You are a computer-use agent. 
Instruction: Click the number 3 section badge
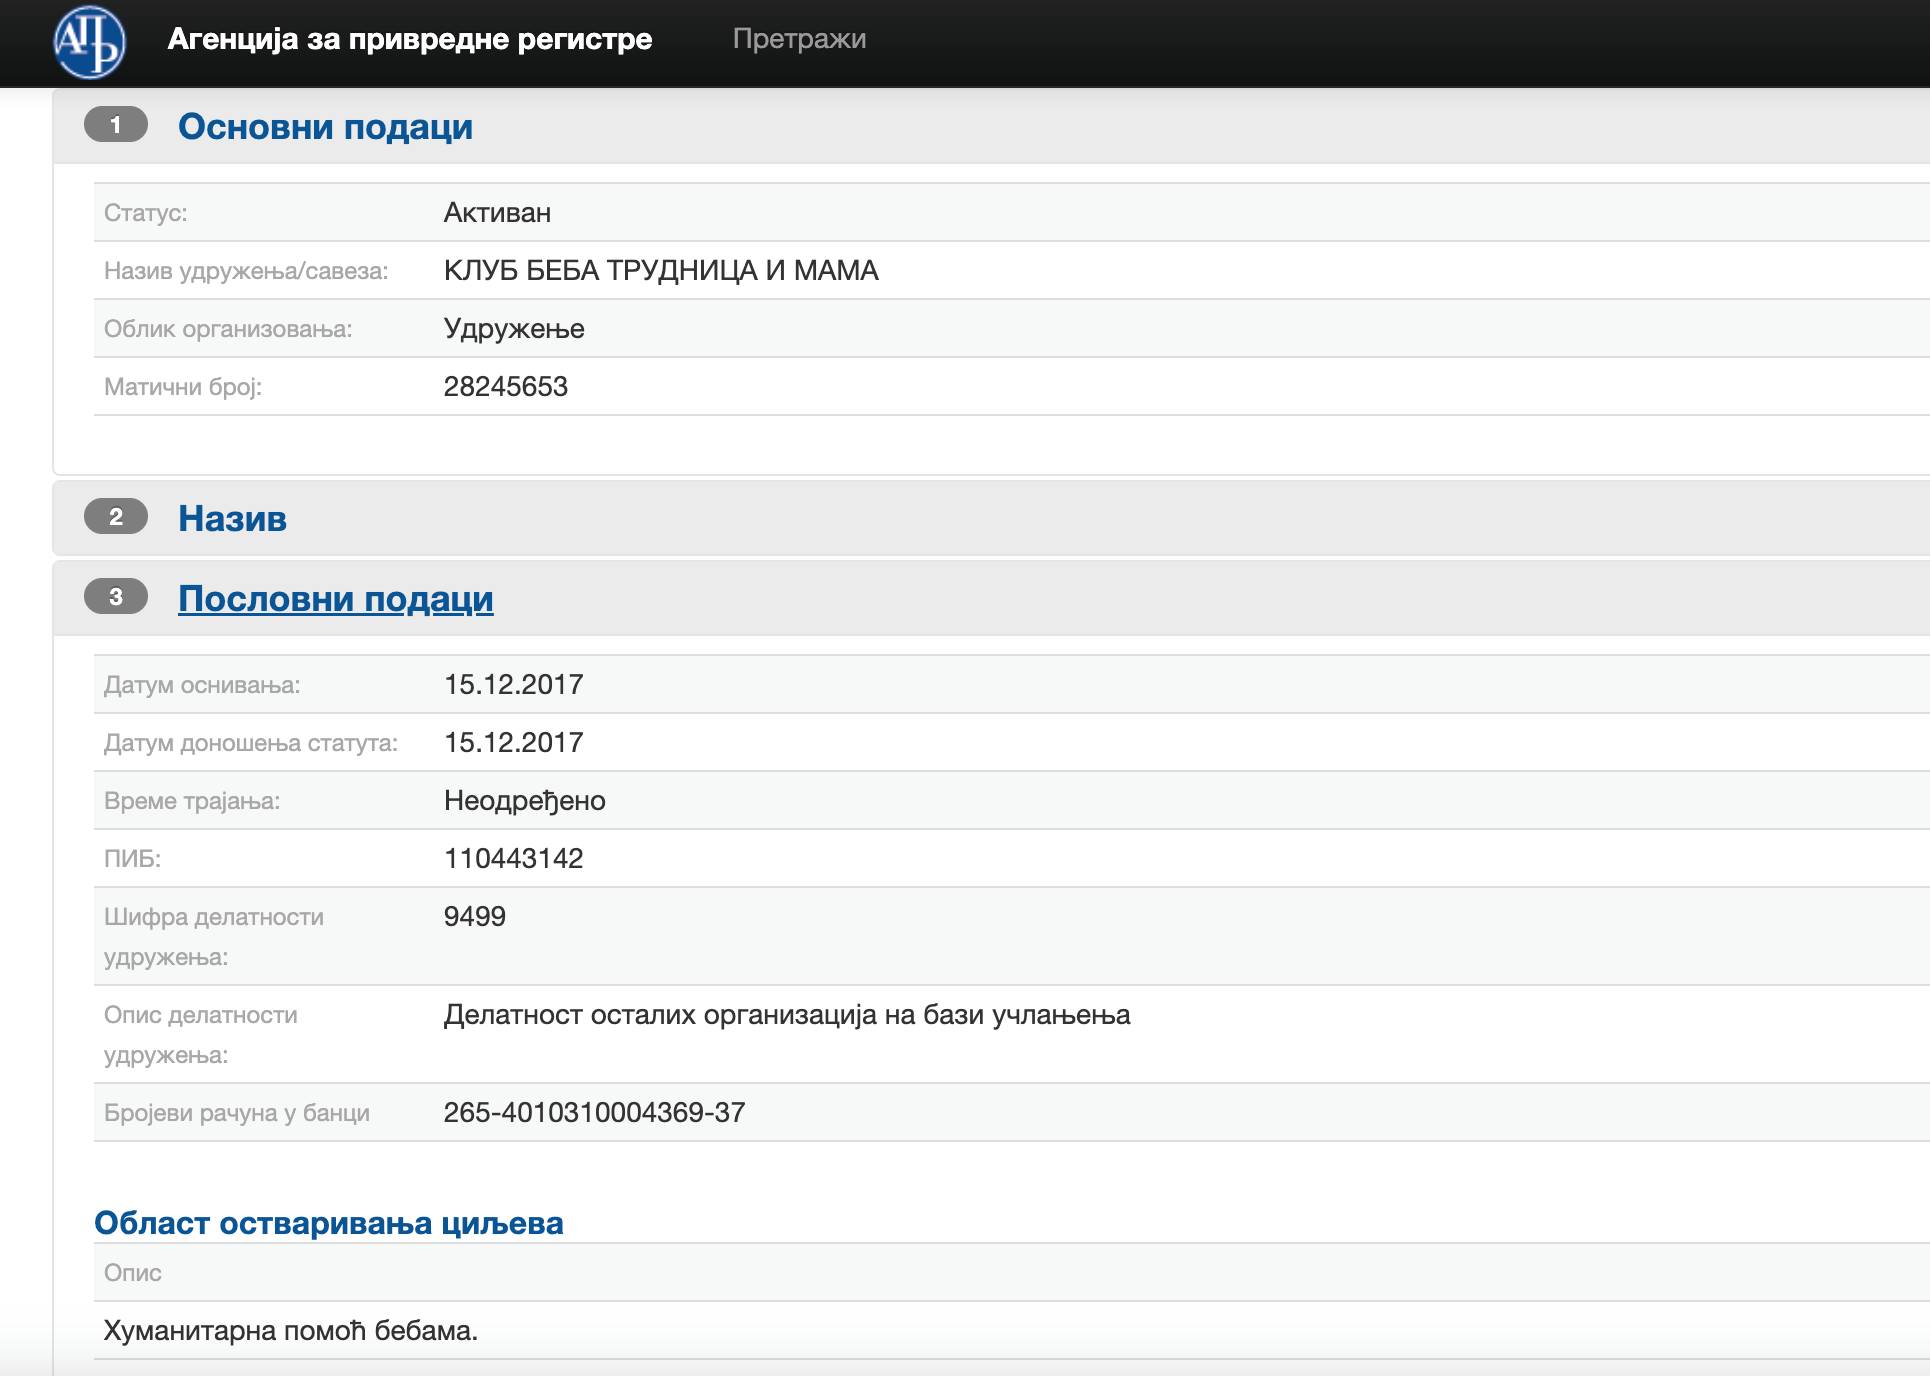tap(116, 597)
